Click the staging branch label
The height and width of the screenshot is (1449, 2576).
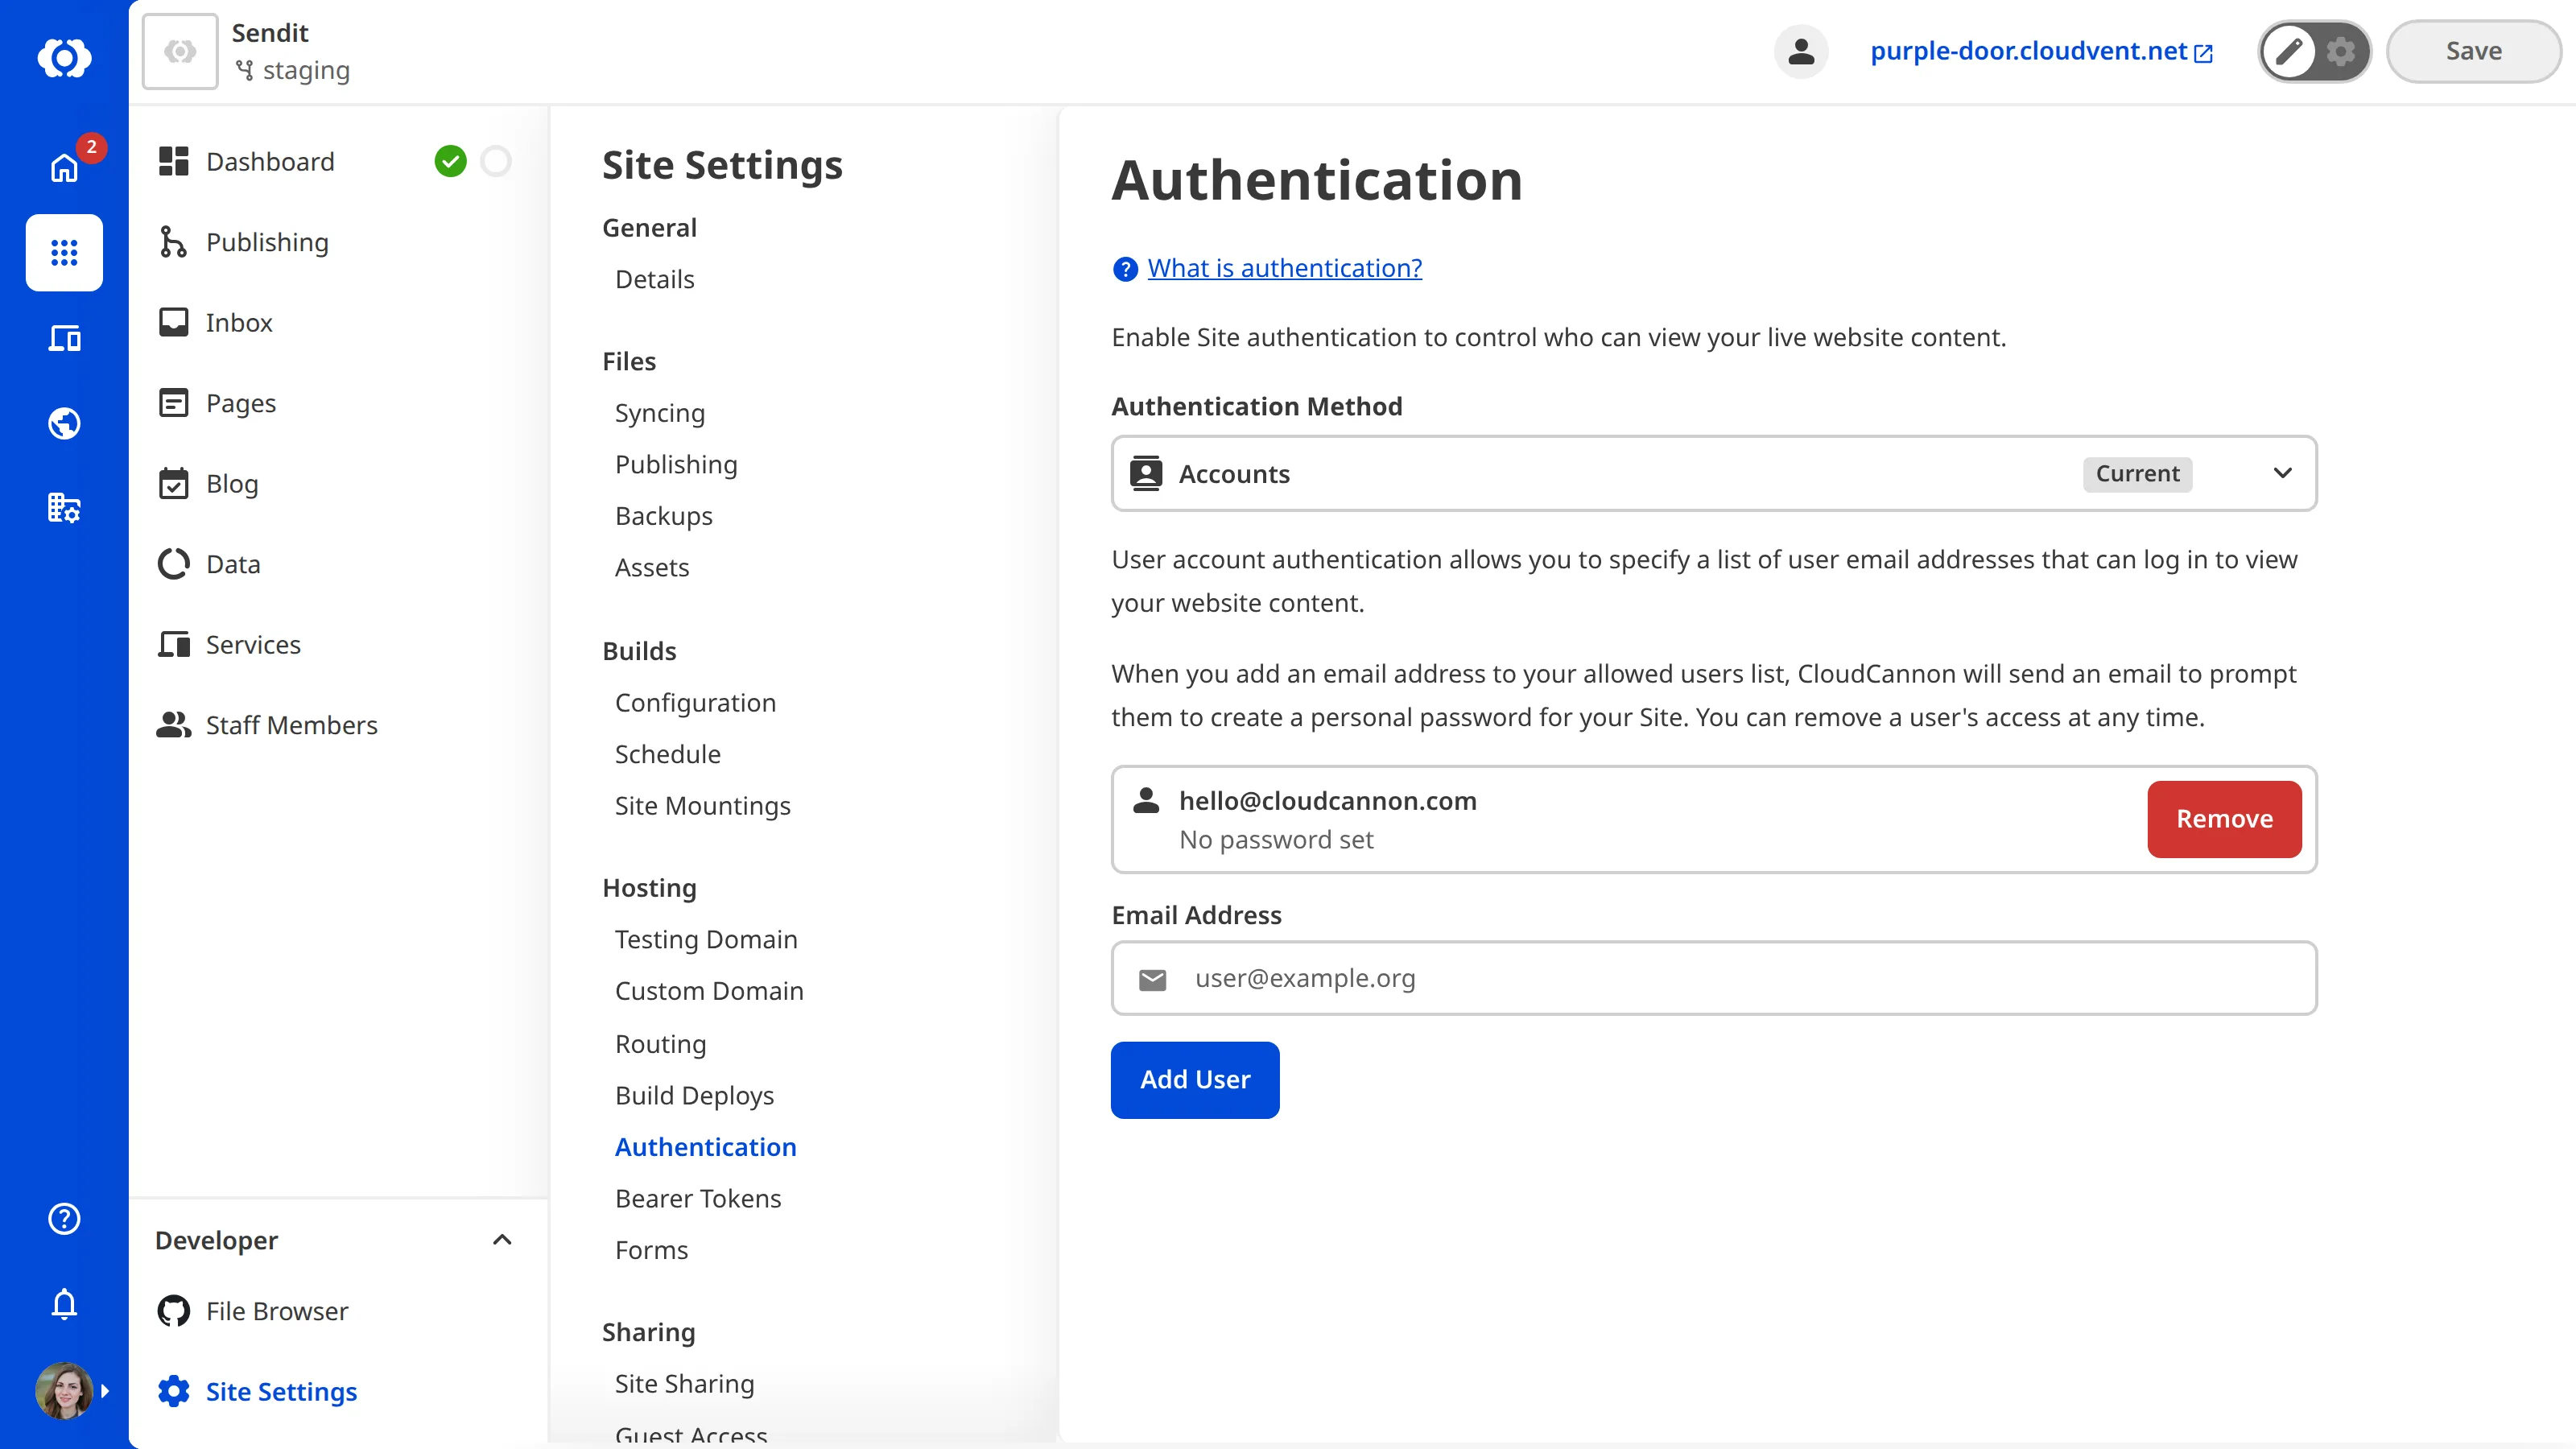[293, 70]
